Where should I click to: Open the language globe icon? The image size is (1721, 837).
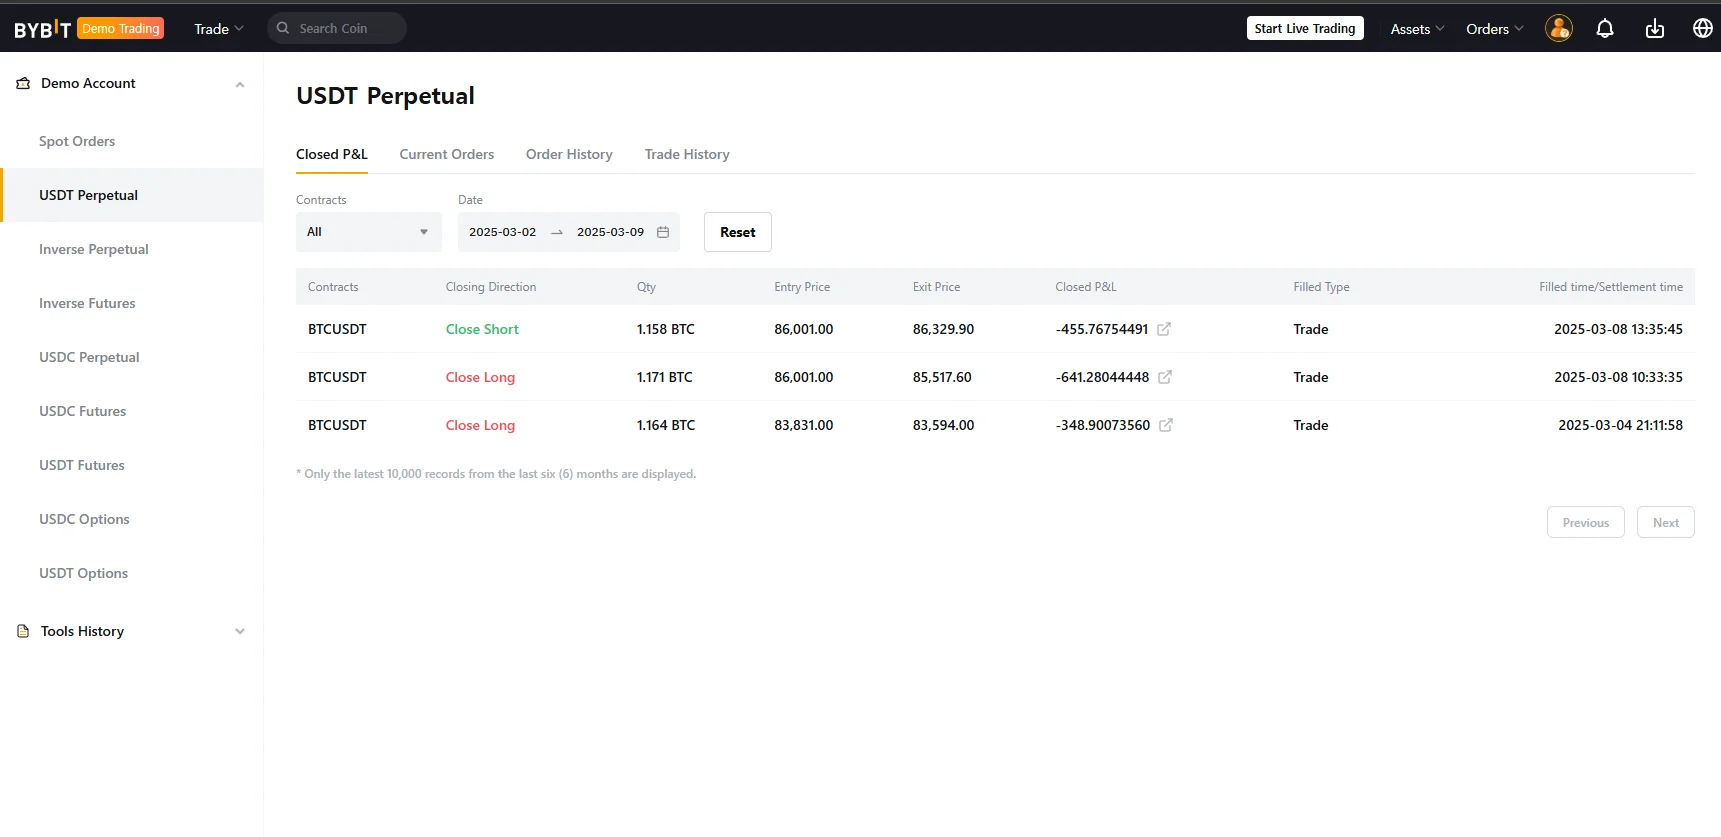[1703, 28]
